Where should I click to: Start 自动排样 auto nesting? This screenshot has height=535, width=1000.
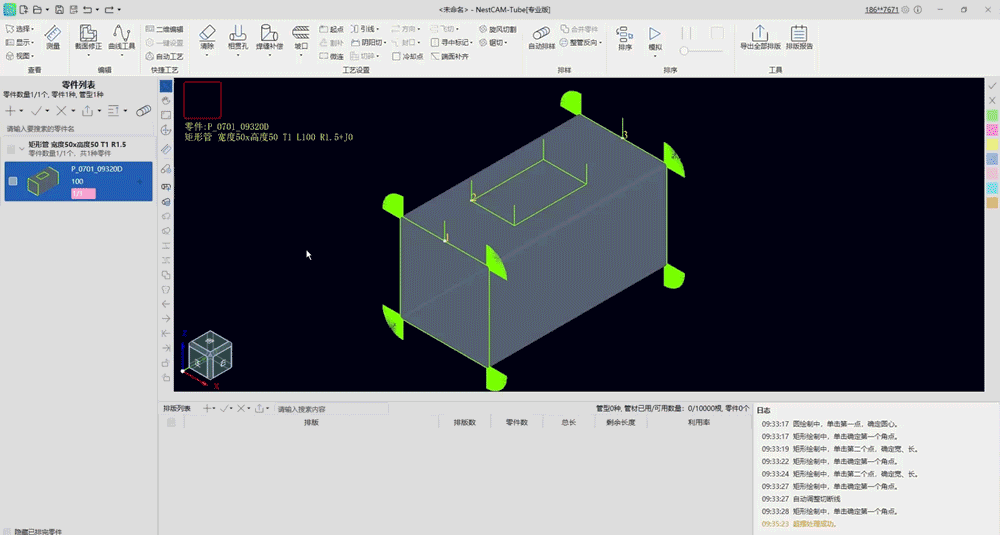click(541, 38)
